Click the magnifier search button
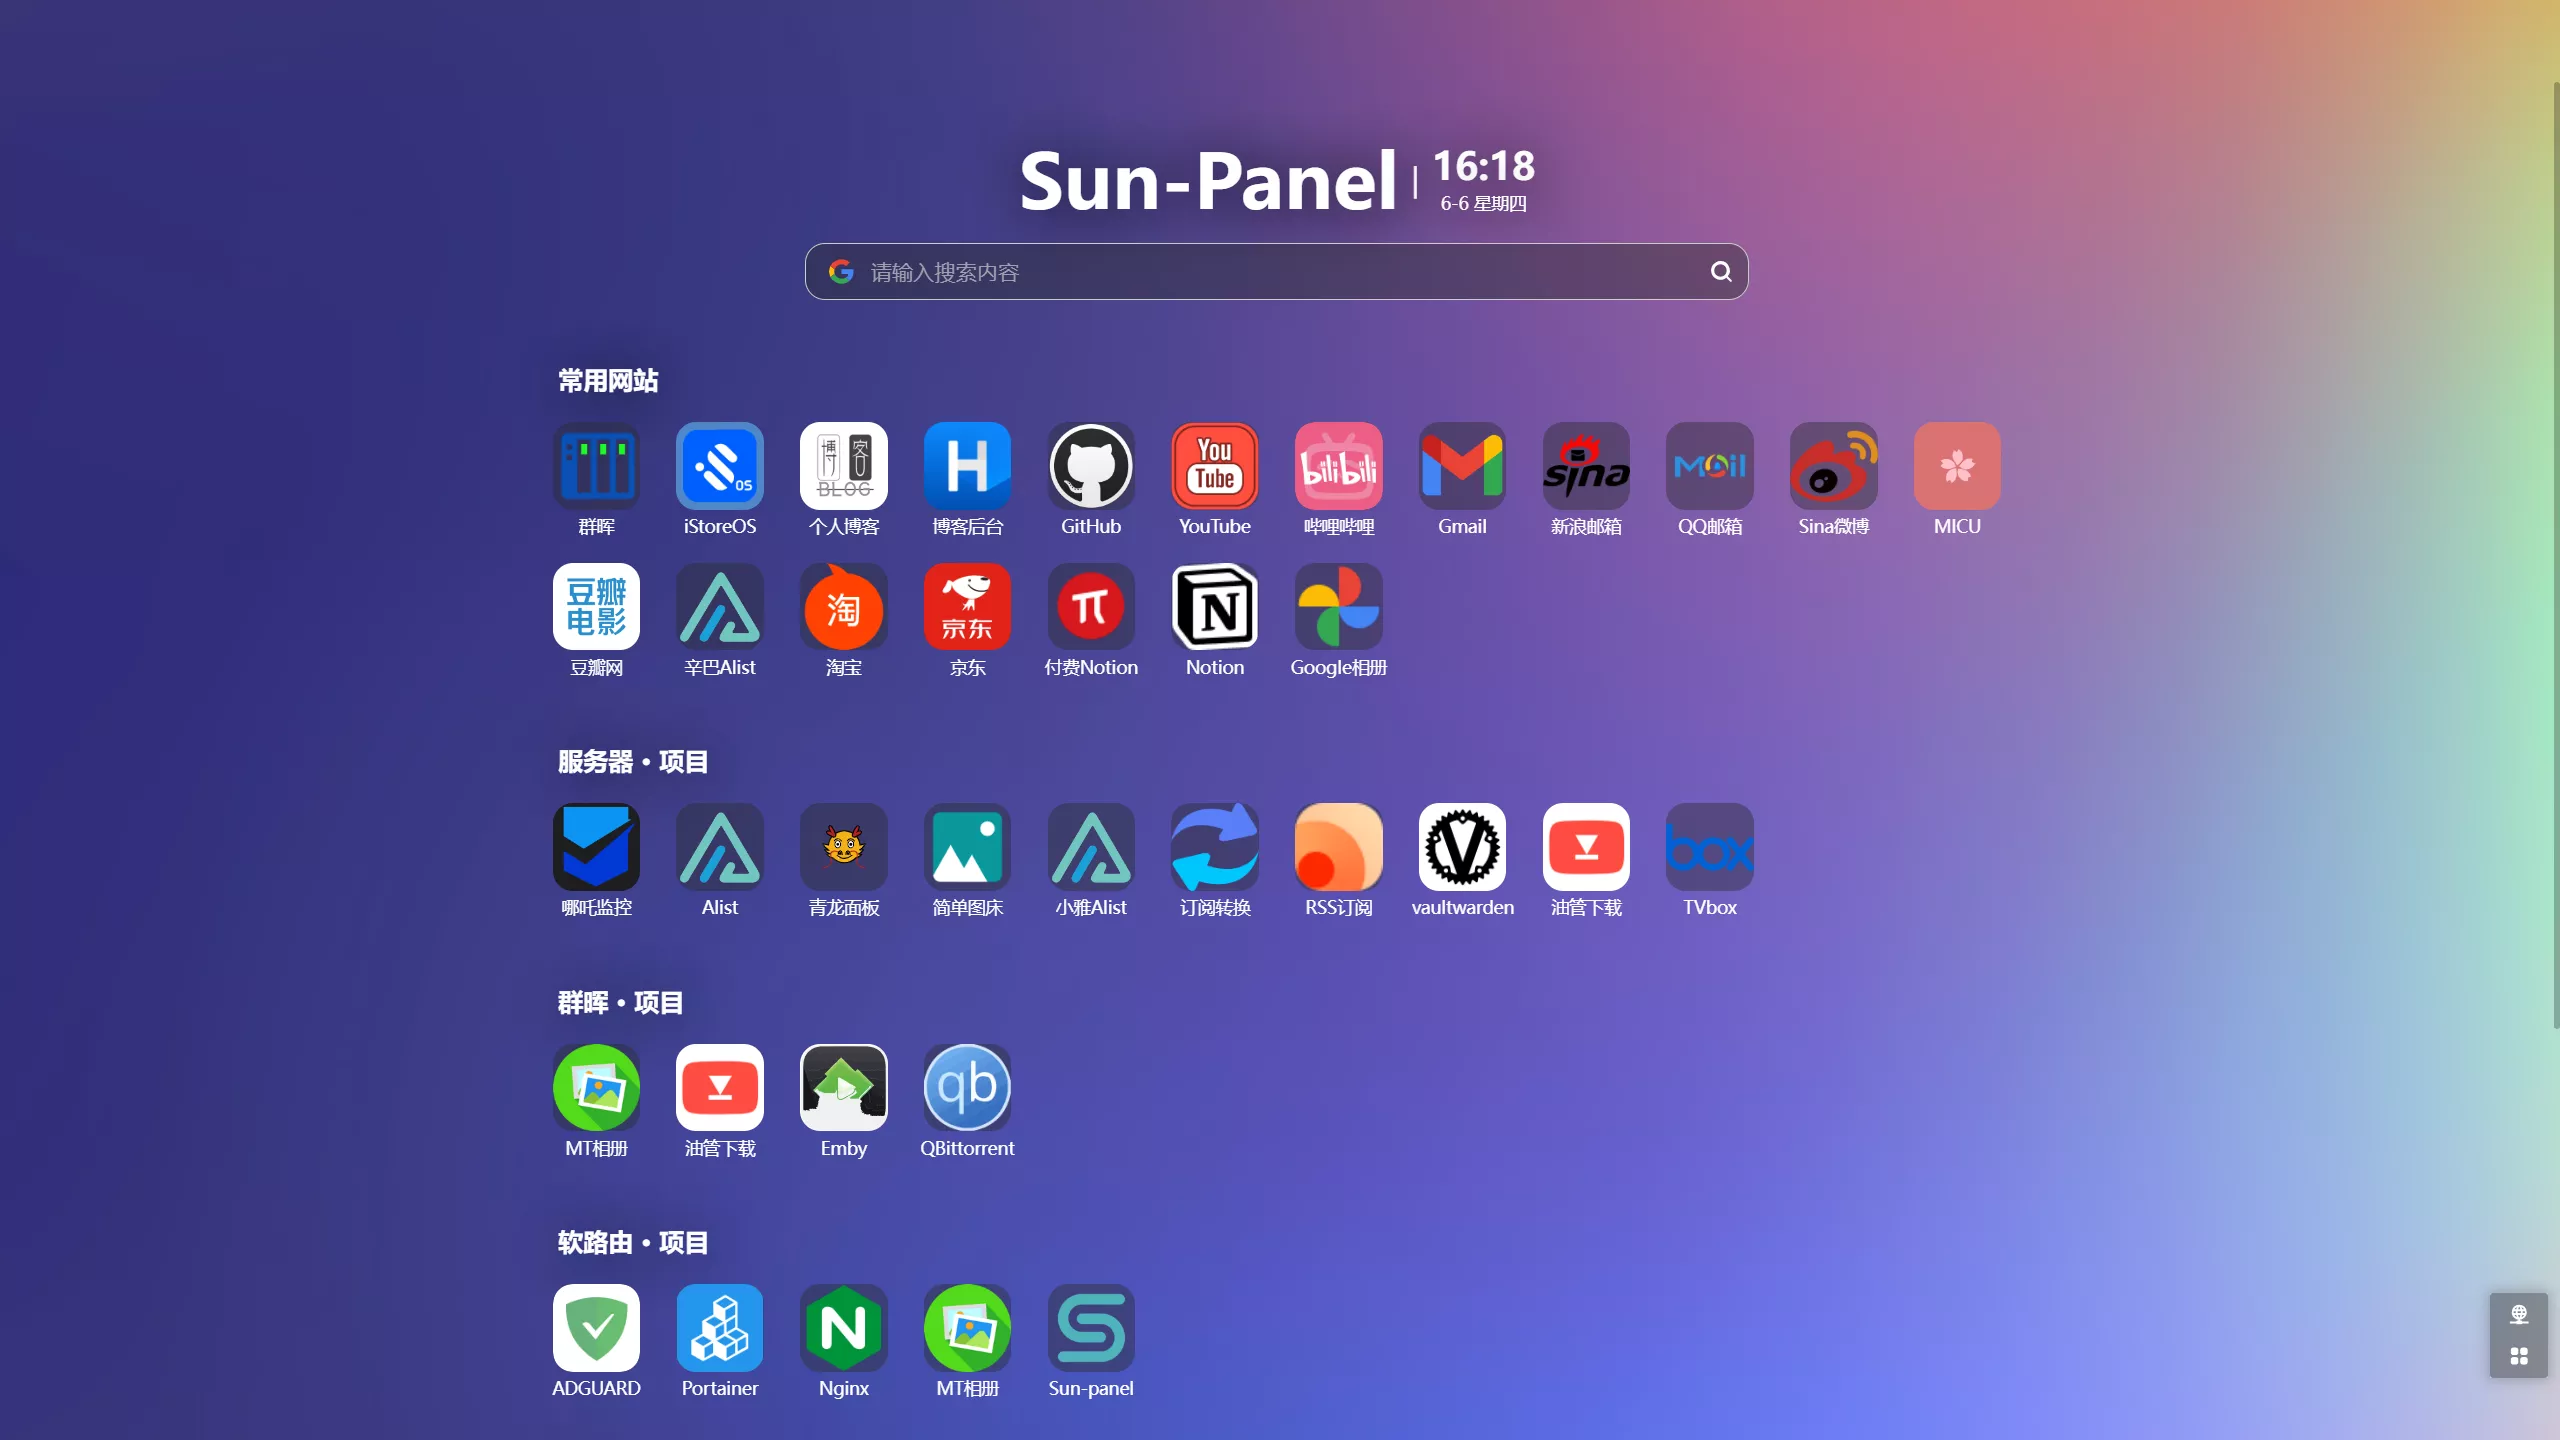The image size is (2560, 1440). pyautogui.click(x=1720, y=272)
